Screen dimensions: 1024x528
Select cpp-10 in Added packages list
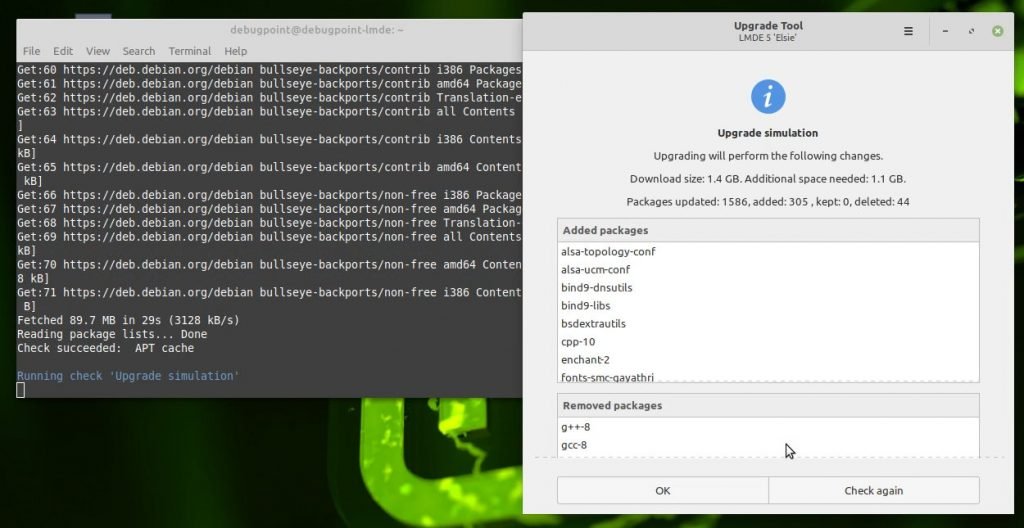pos(580,342)
